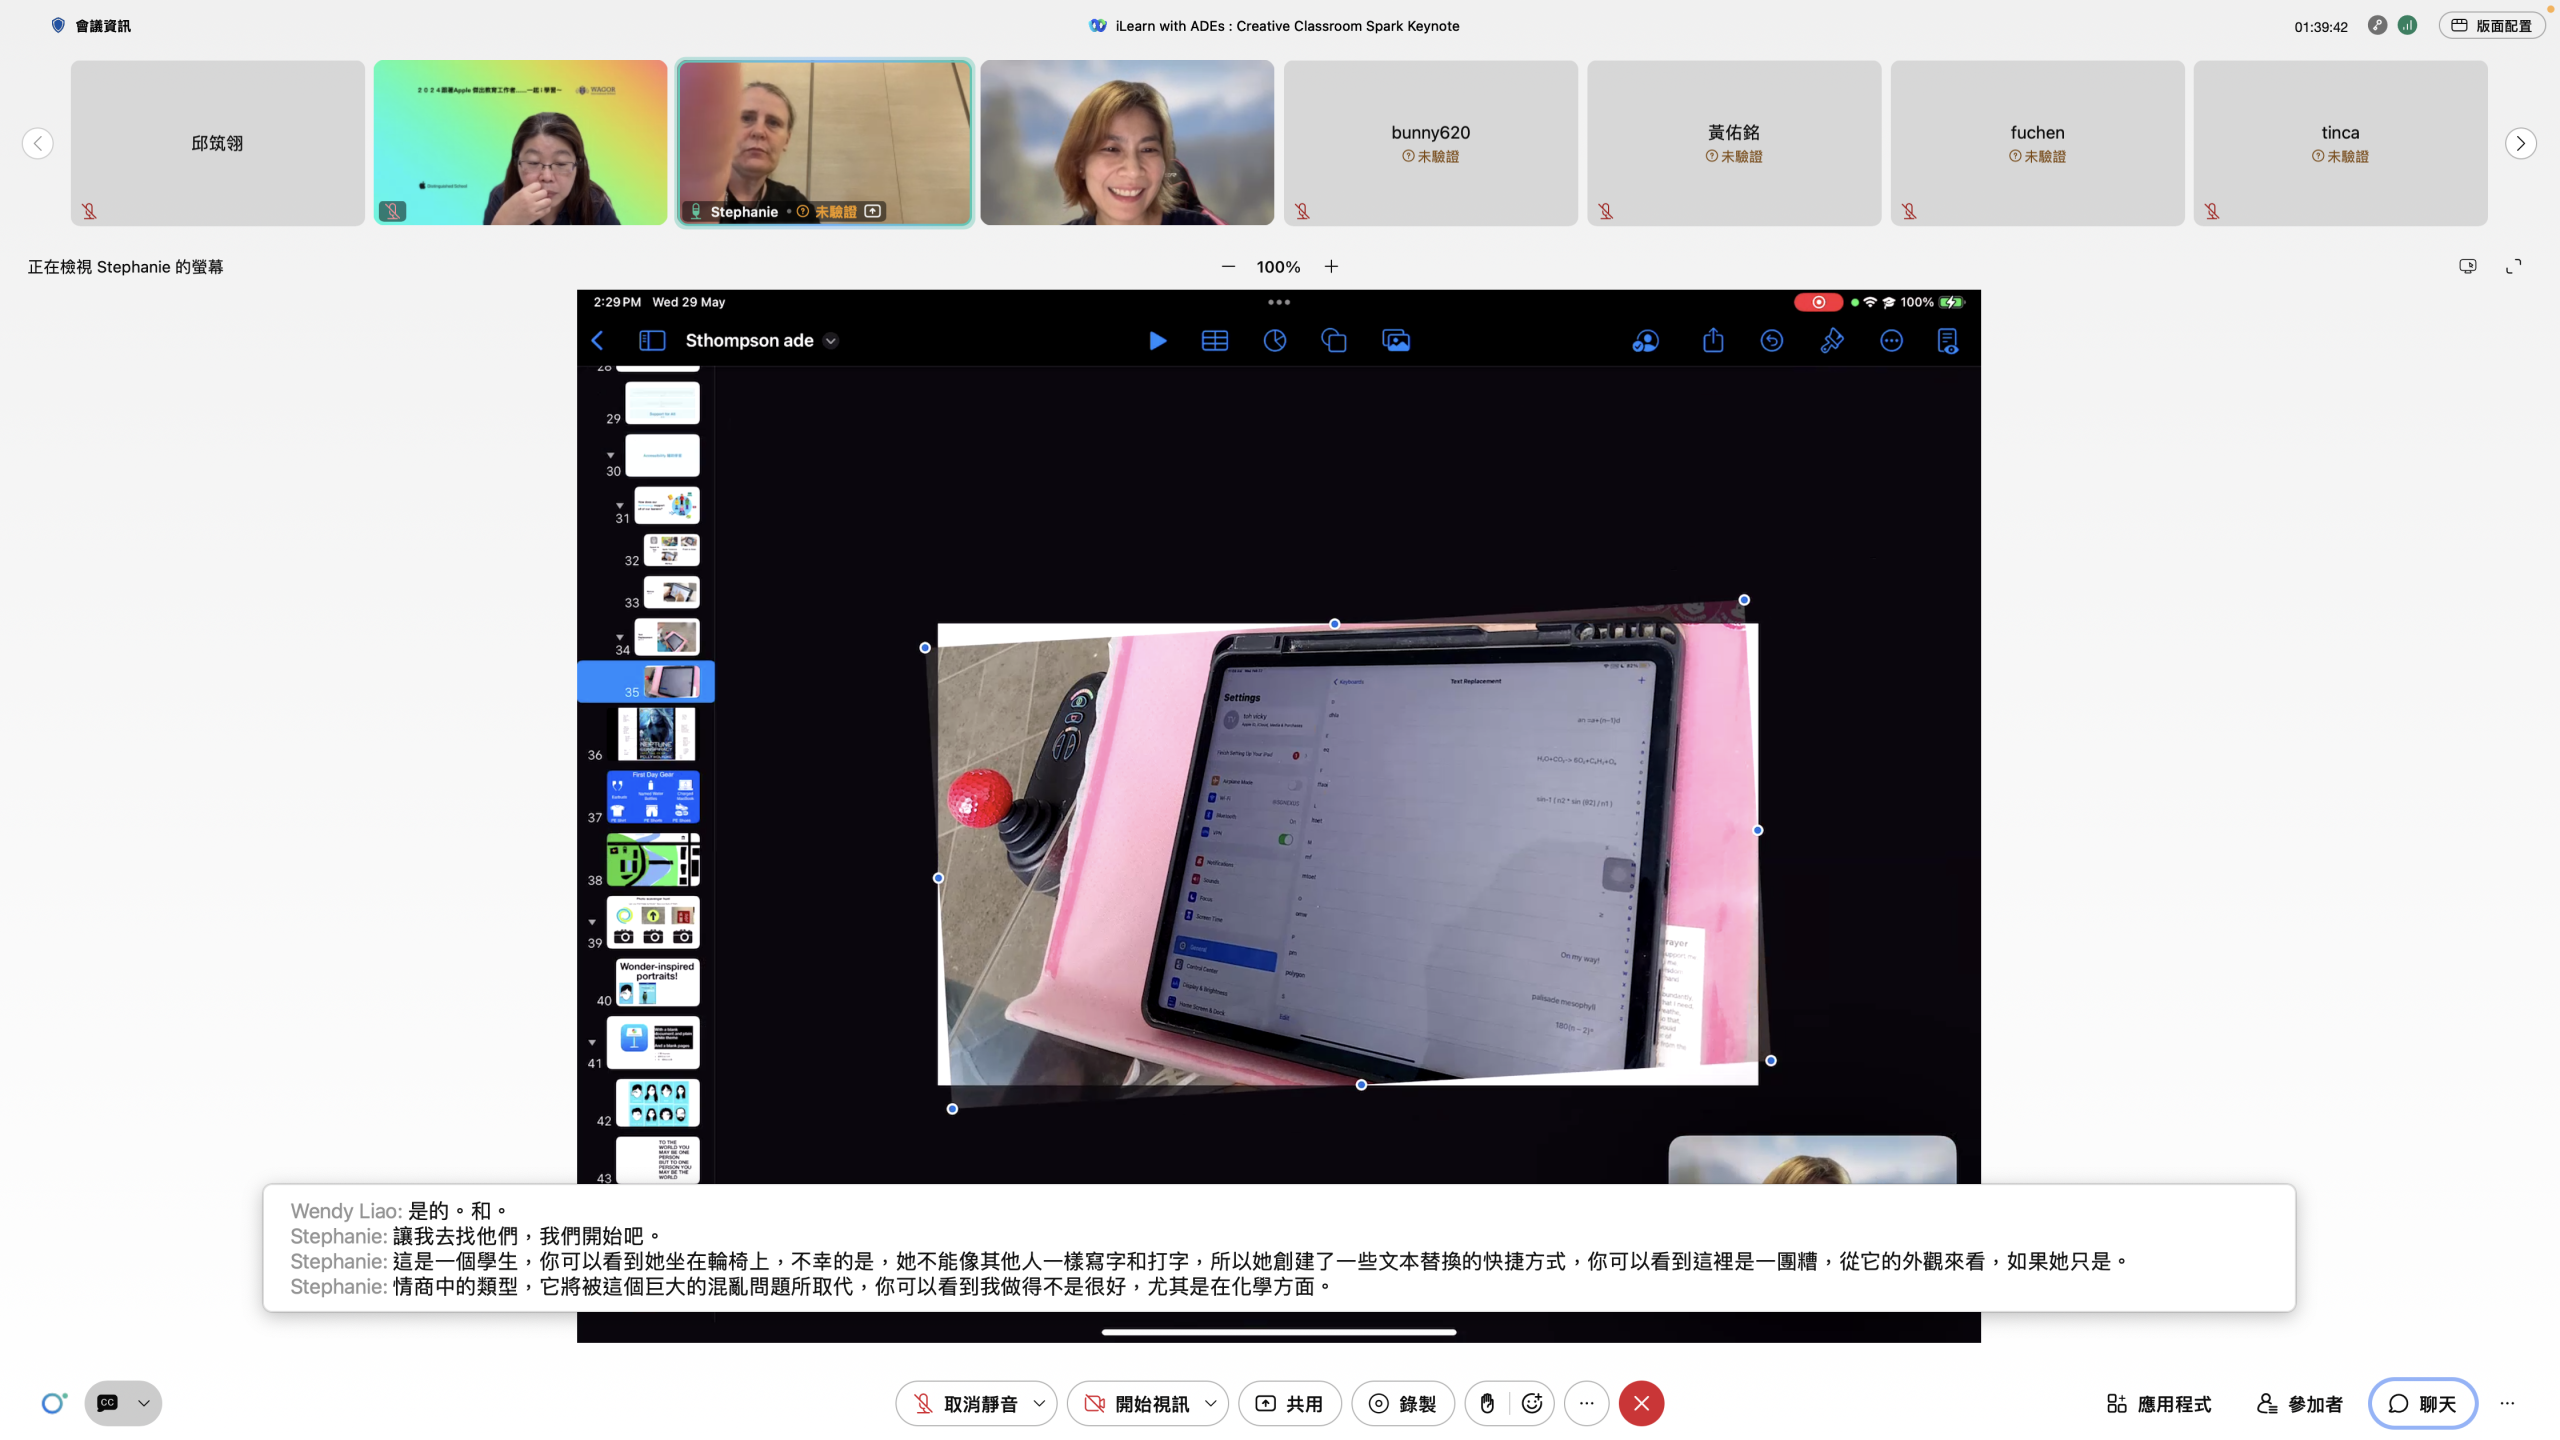
Task: Click the zoom in plus button
Action: 1331,267
